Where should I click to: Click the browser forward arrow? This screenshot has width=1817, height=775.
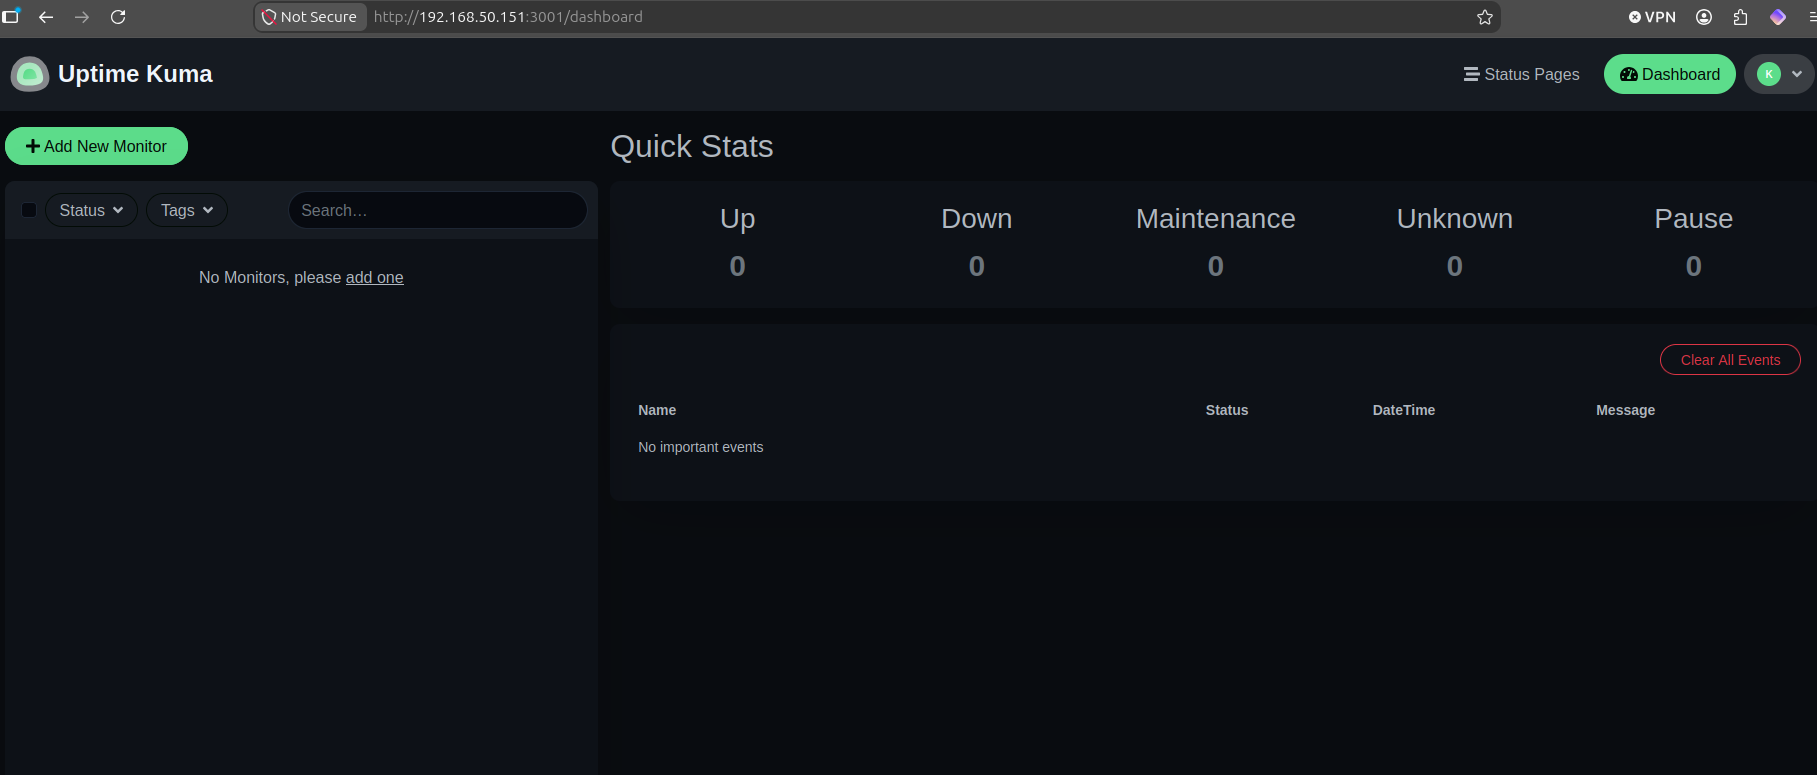point(82,17)
